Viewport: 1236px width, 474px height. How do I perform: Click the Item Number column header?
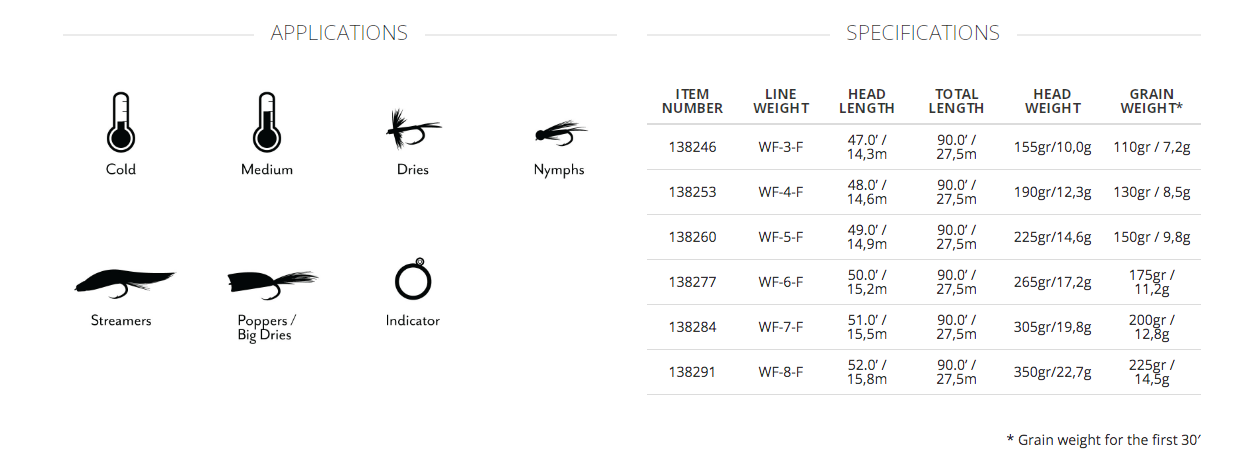[x=692, y=101]
